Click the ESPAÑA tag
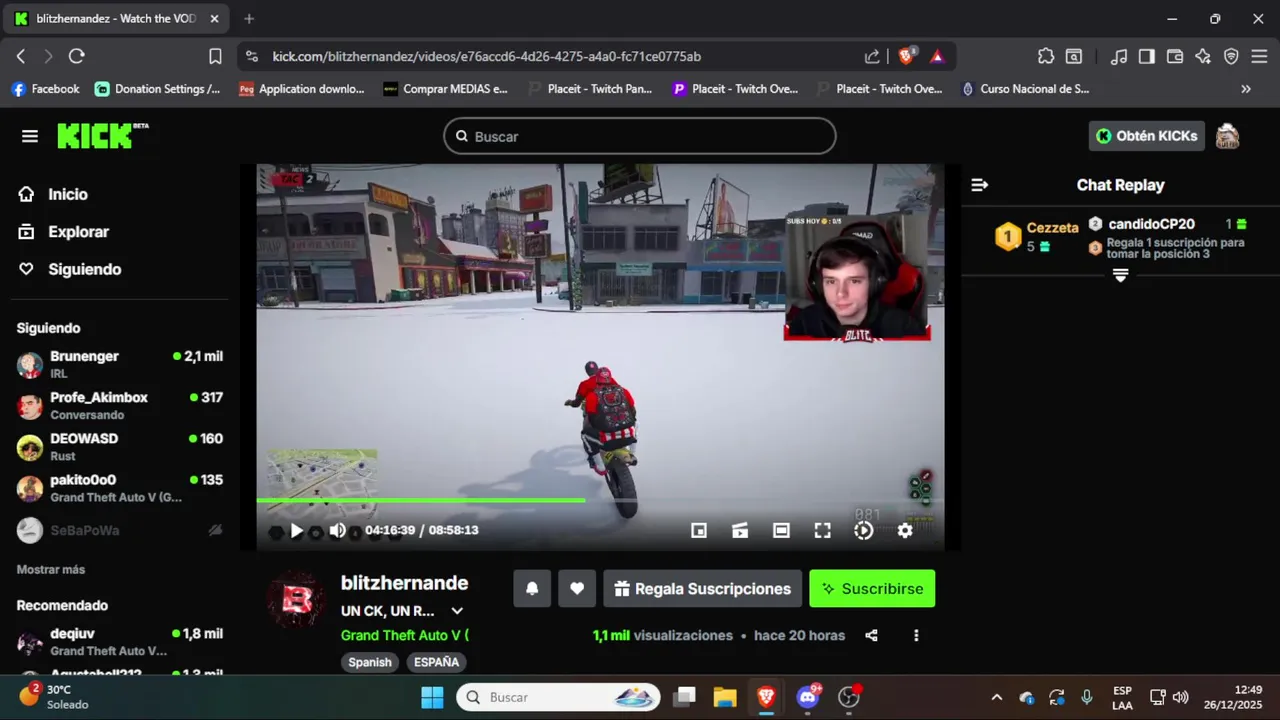Viewport: 1280px width, 720px height. click(x=437, y=662)
